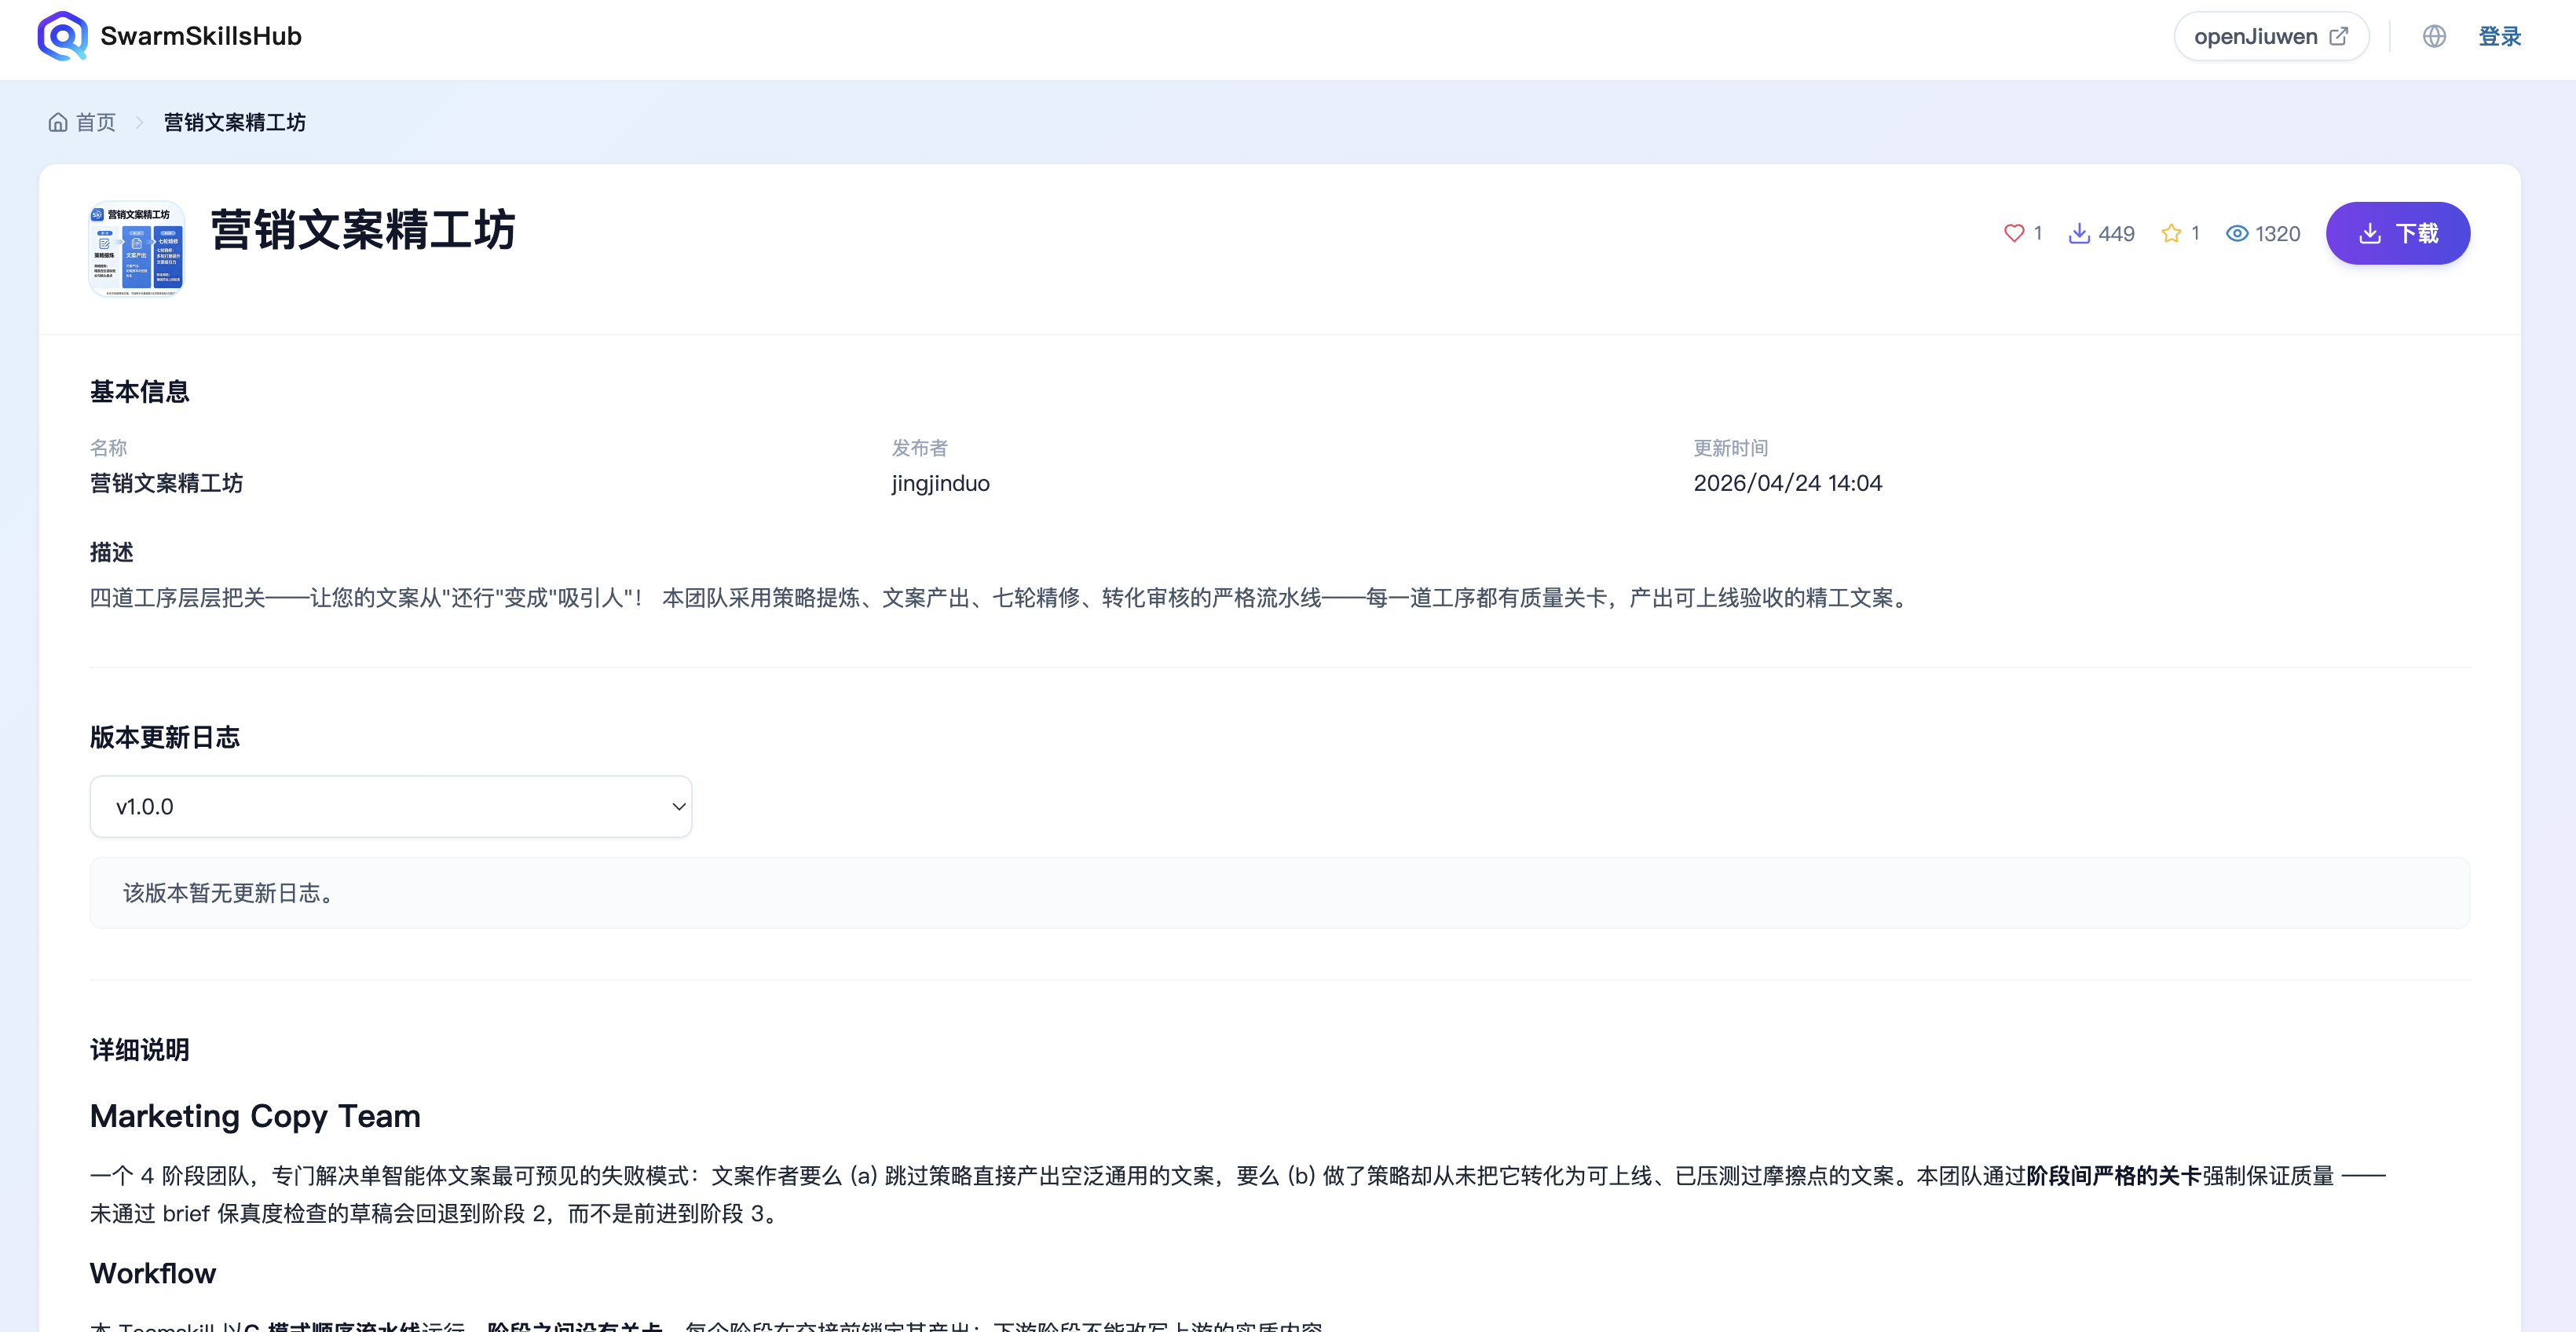Screen dimensions: 2576x1332
Task: Select the name value 营销文案精工坊 under 名称
Action: tap(166, 483)
